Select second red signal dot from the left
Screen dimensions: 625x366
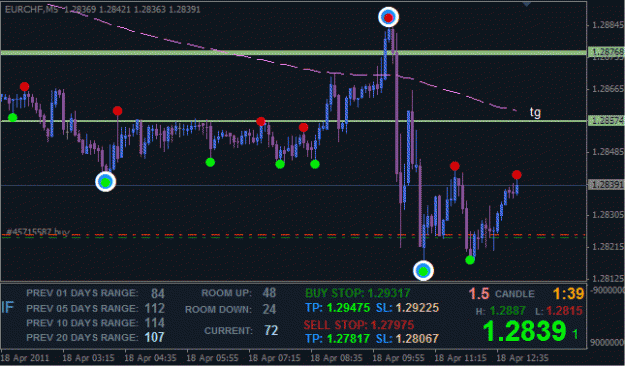117,110
